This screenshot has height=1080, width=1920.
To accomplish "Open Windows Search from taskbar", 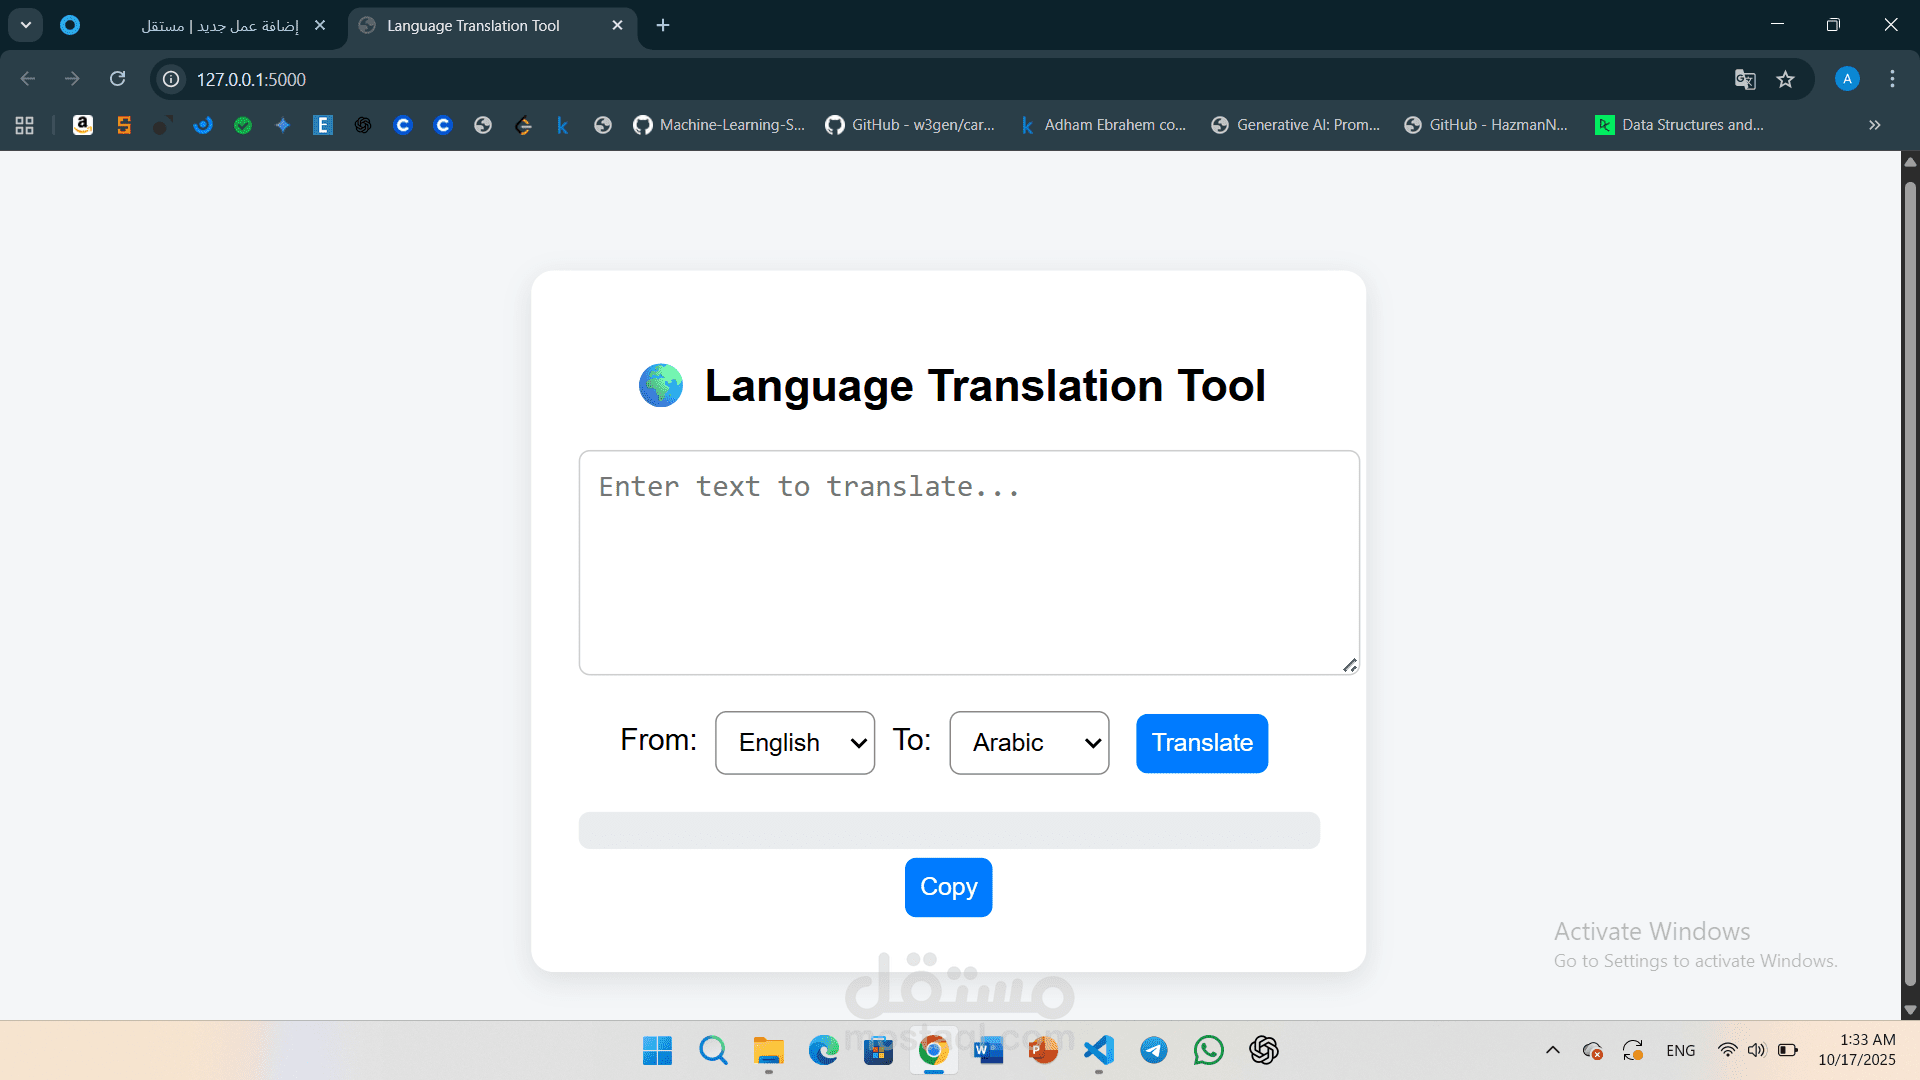I will point(713,1050).
